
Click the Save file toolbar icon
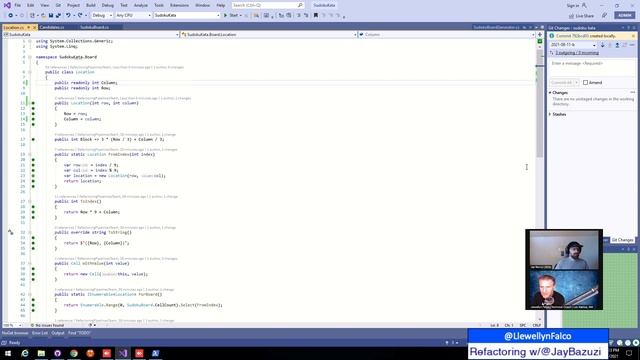tap(51, 16)
